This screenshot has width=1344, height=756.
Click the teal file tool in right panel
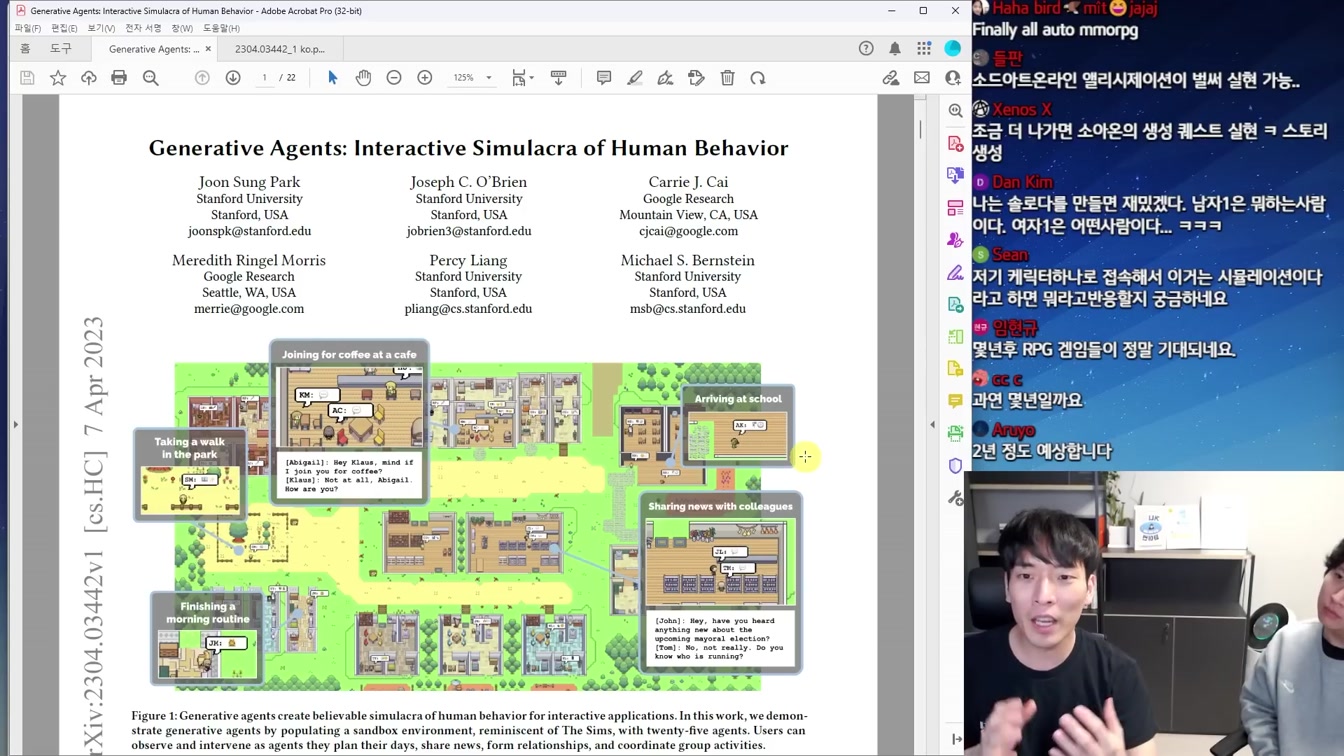(955, 304)
